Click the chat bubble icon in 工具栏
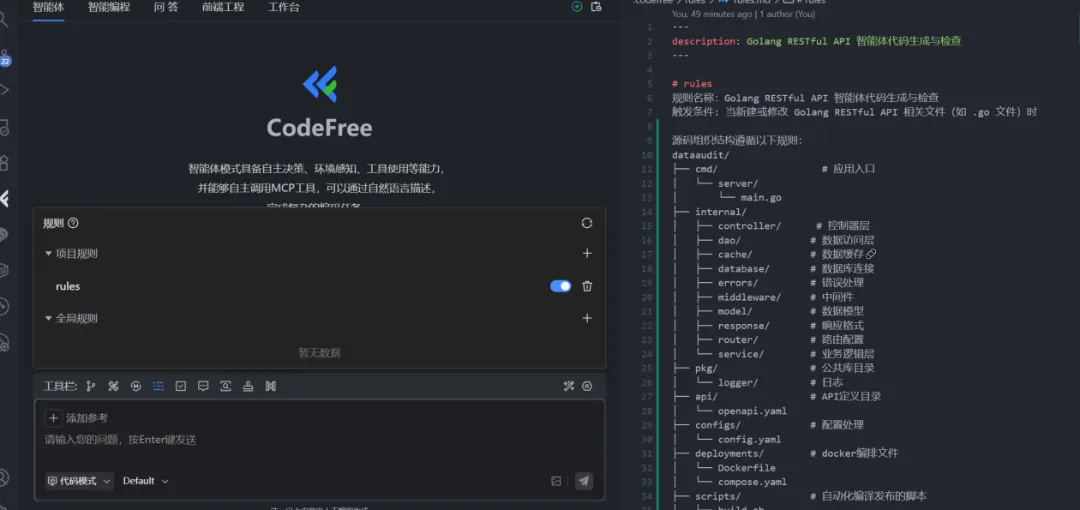This screenshot has height=510, width=1080. coord(203,387)
